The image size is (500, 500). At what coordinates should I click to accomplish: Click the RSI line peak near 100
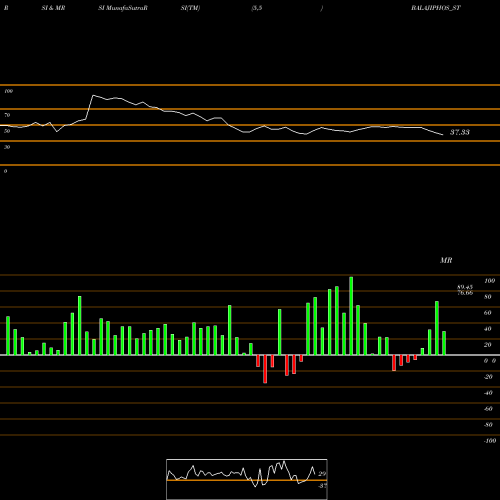93,95
